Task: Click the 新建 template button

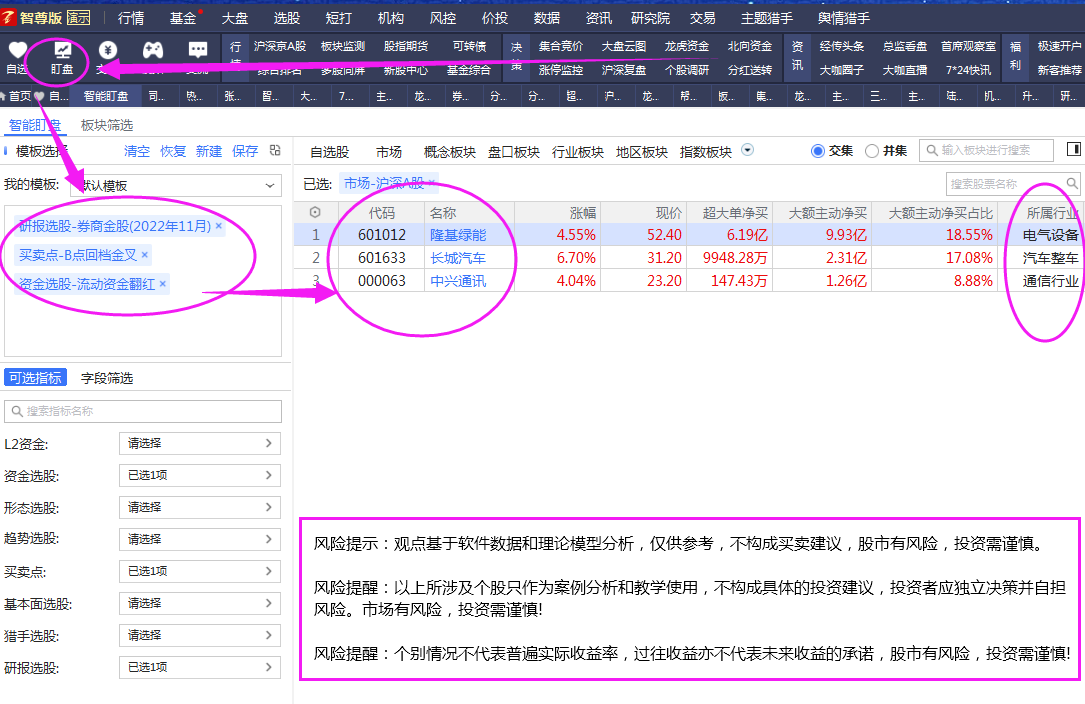Action: 209,151
